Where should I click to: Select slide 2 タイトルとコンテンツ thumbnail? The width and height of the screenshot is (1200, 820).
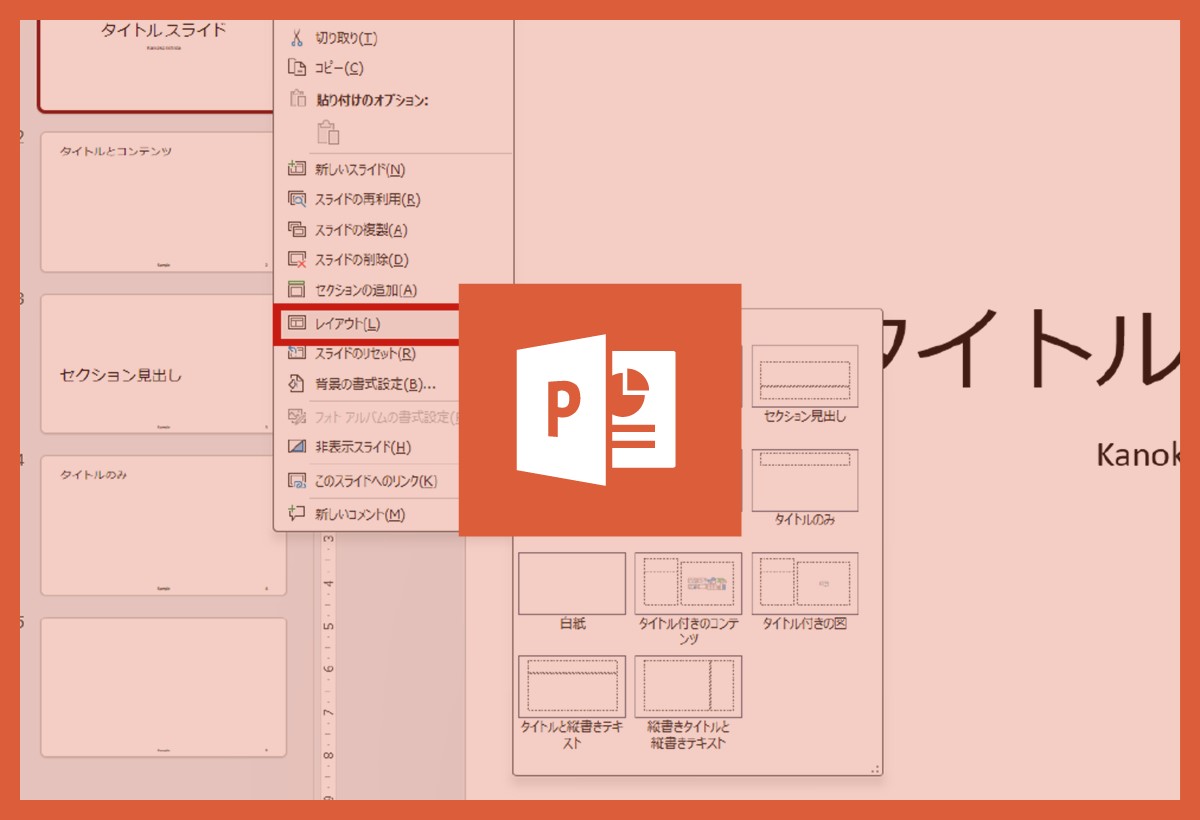(x=160, y=202)
